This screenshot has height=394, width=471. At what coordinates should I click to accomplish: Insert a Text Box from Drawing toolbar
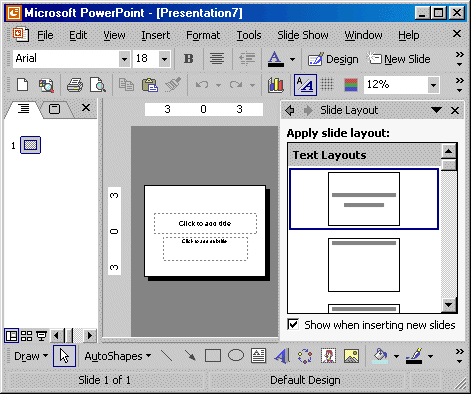(x=259, y=356)
